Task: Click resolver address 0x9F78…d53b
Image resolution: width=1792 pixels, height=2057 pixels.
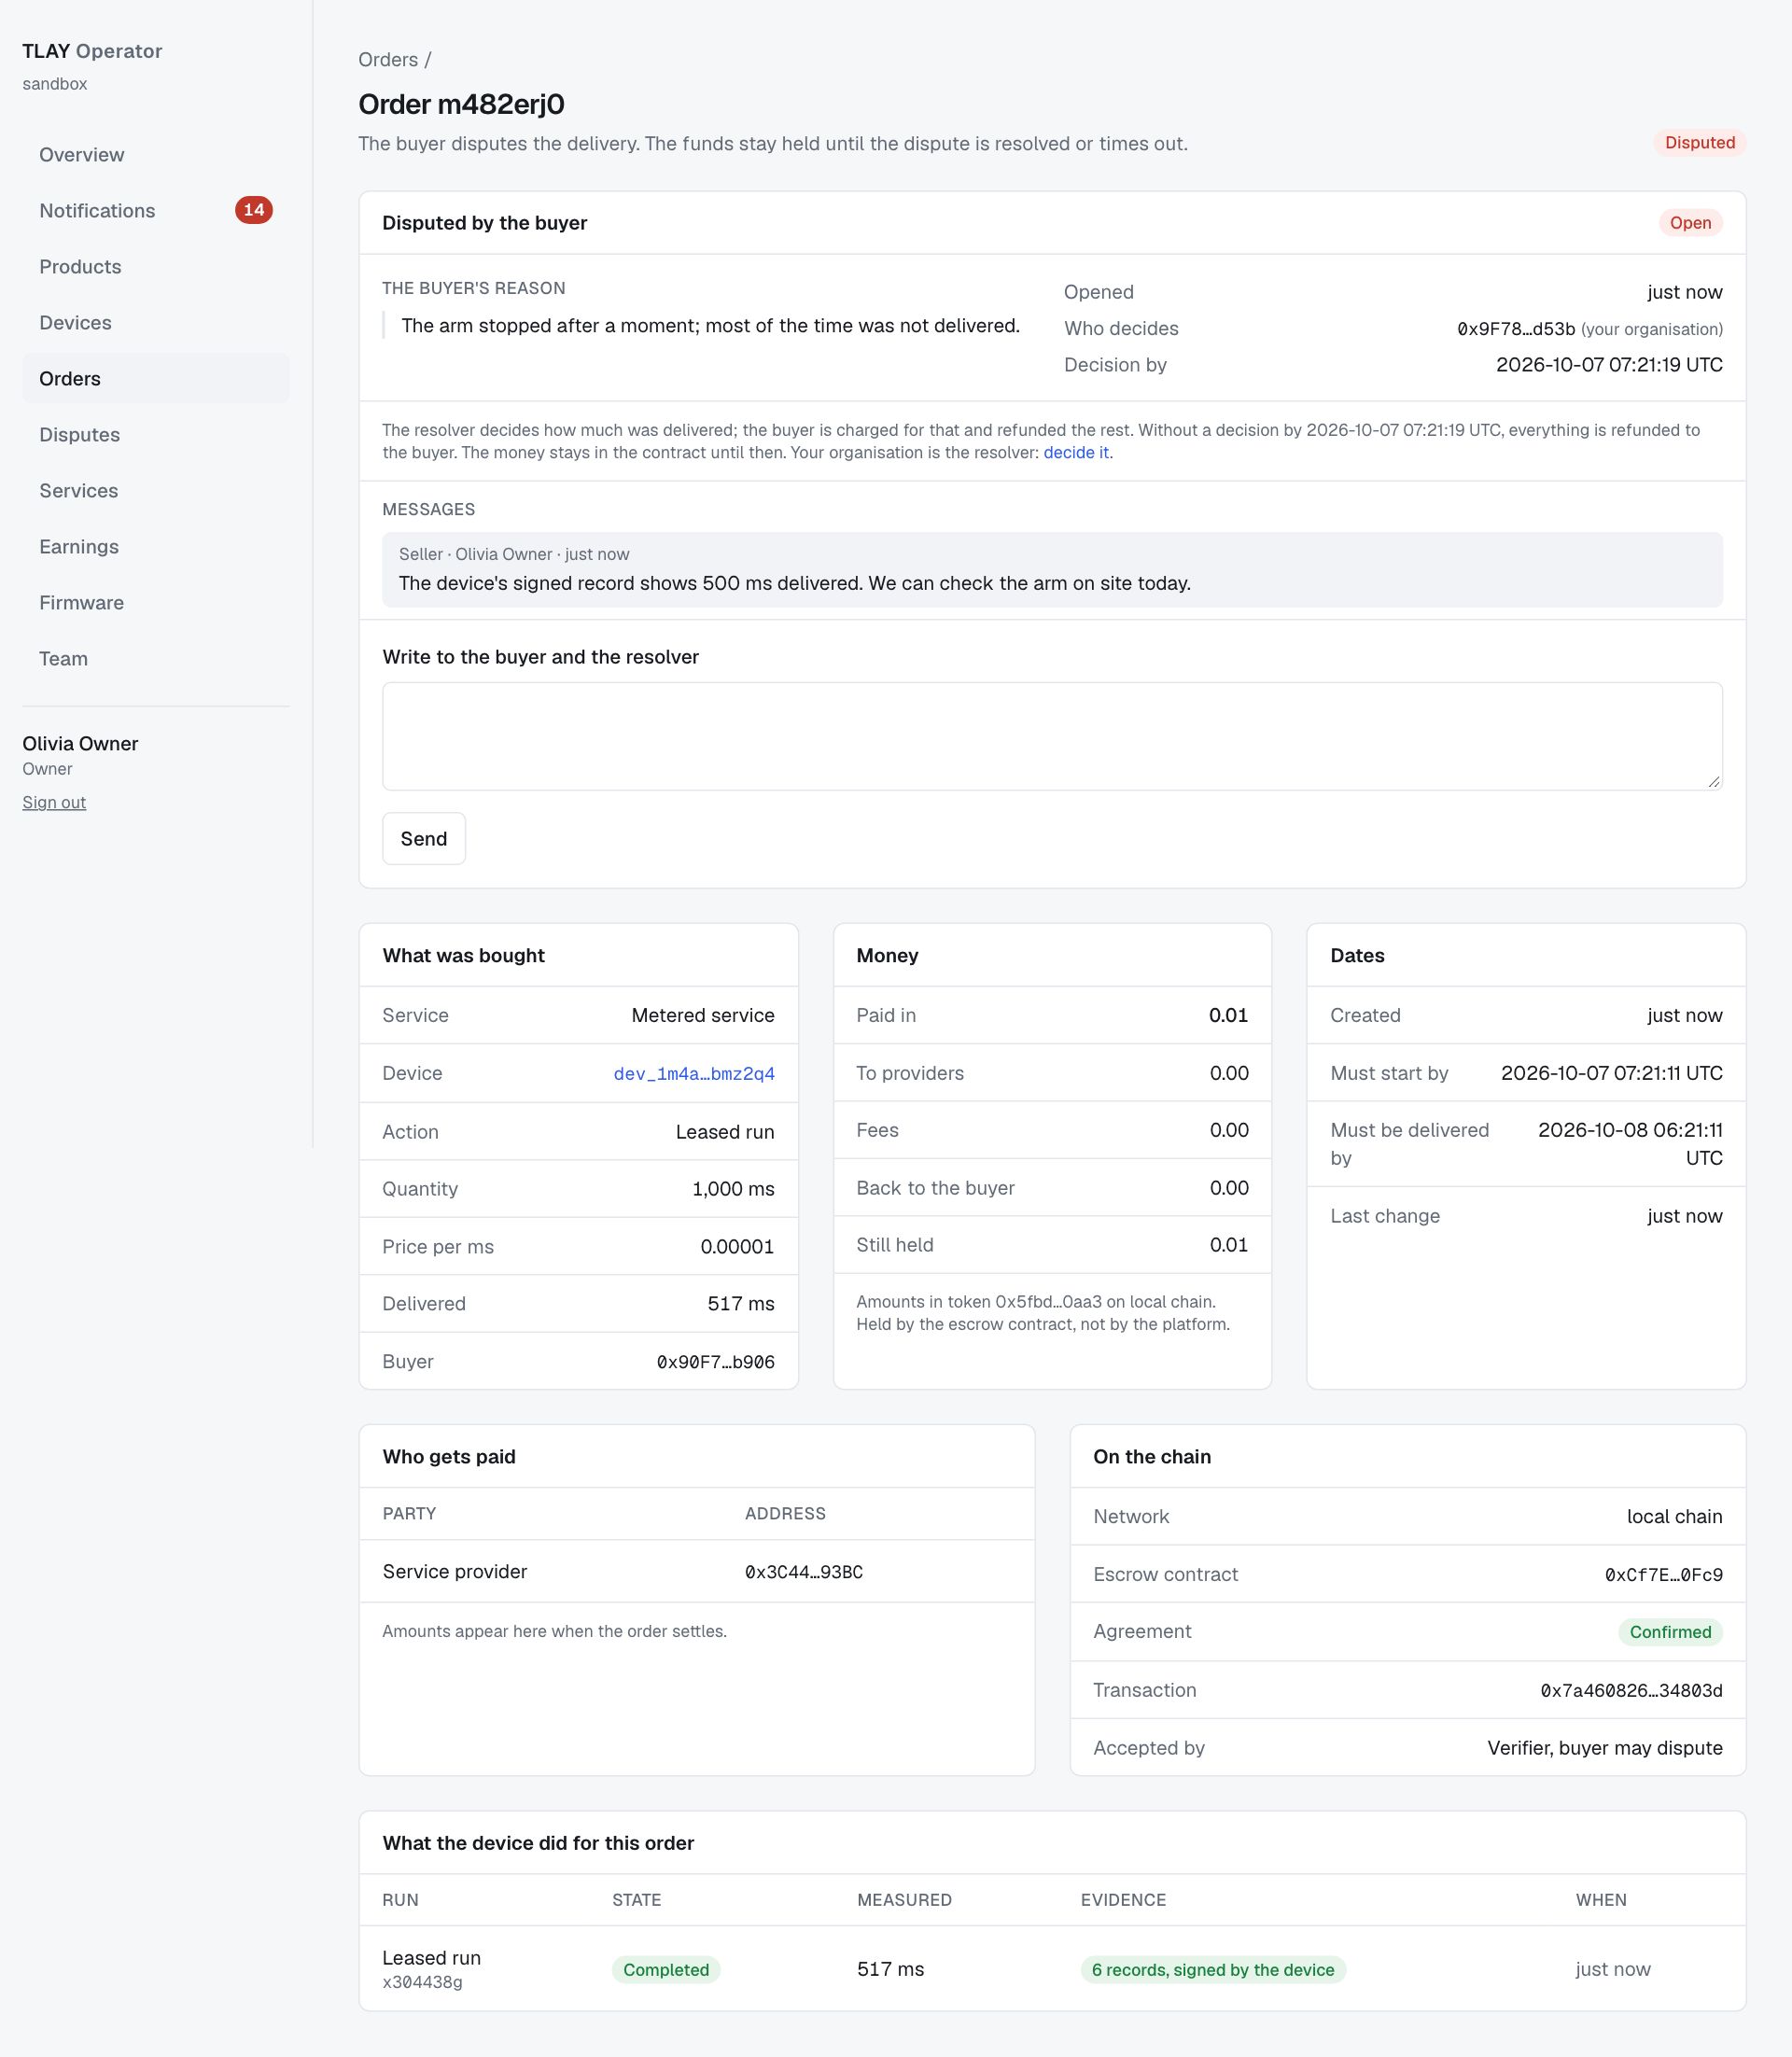Action: click(1515, 330)
